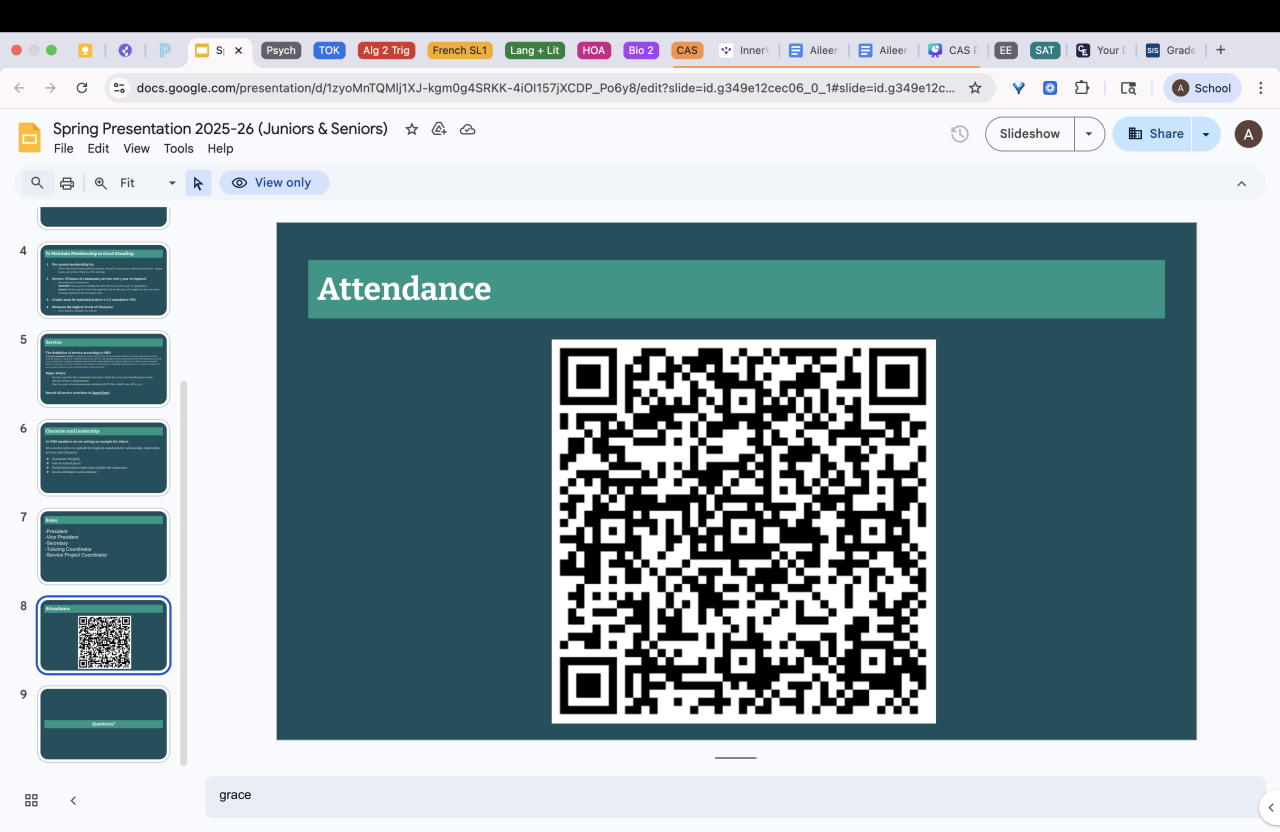1280x832 pixels.
Task: Open the French SL1 tab group
Action: 460,50
